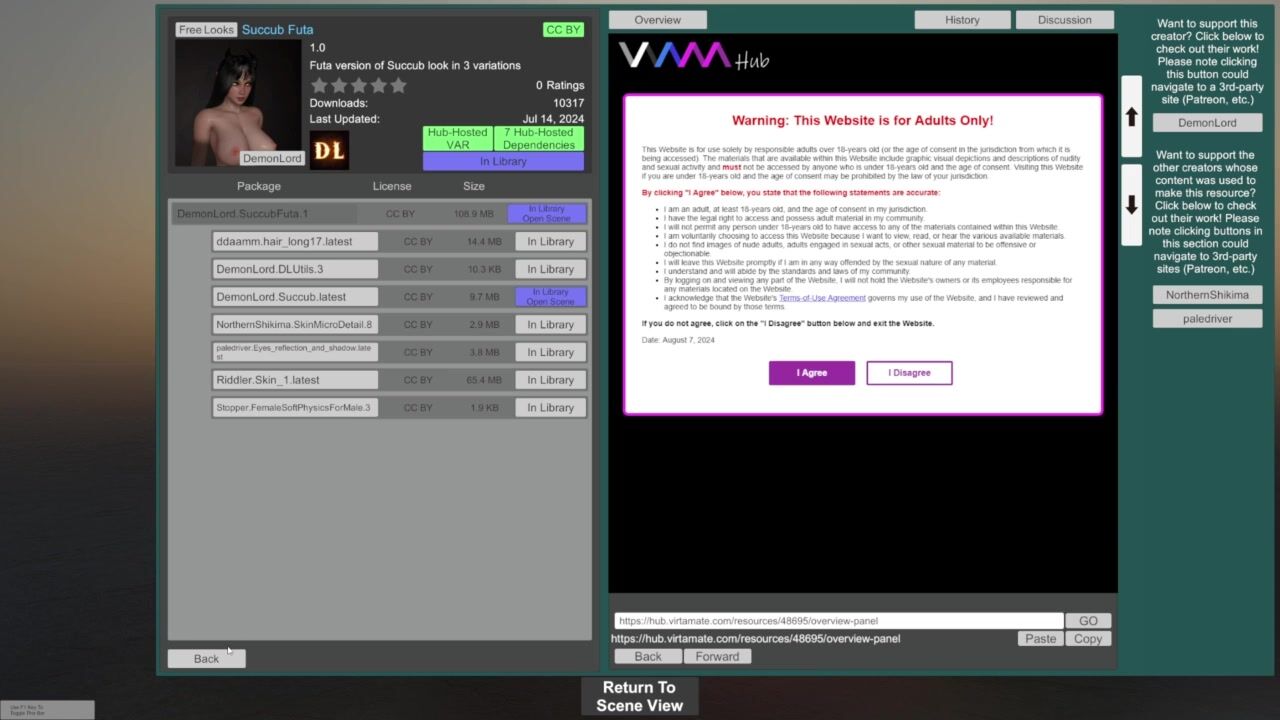
Task: Click the hub URL address field
Action: click(837, 621)
